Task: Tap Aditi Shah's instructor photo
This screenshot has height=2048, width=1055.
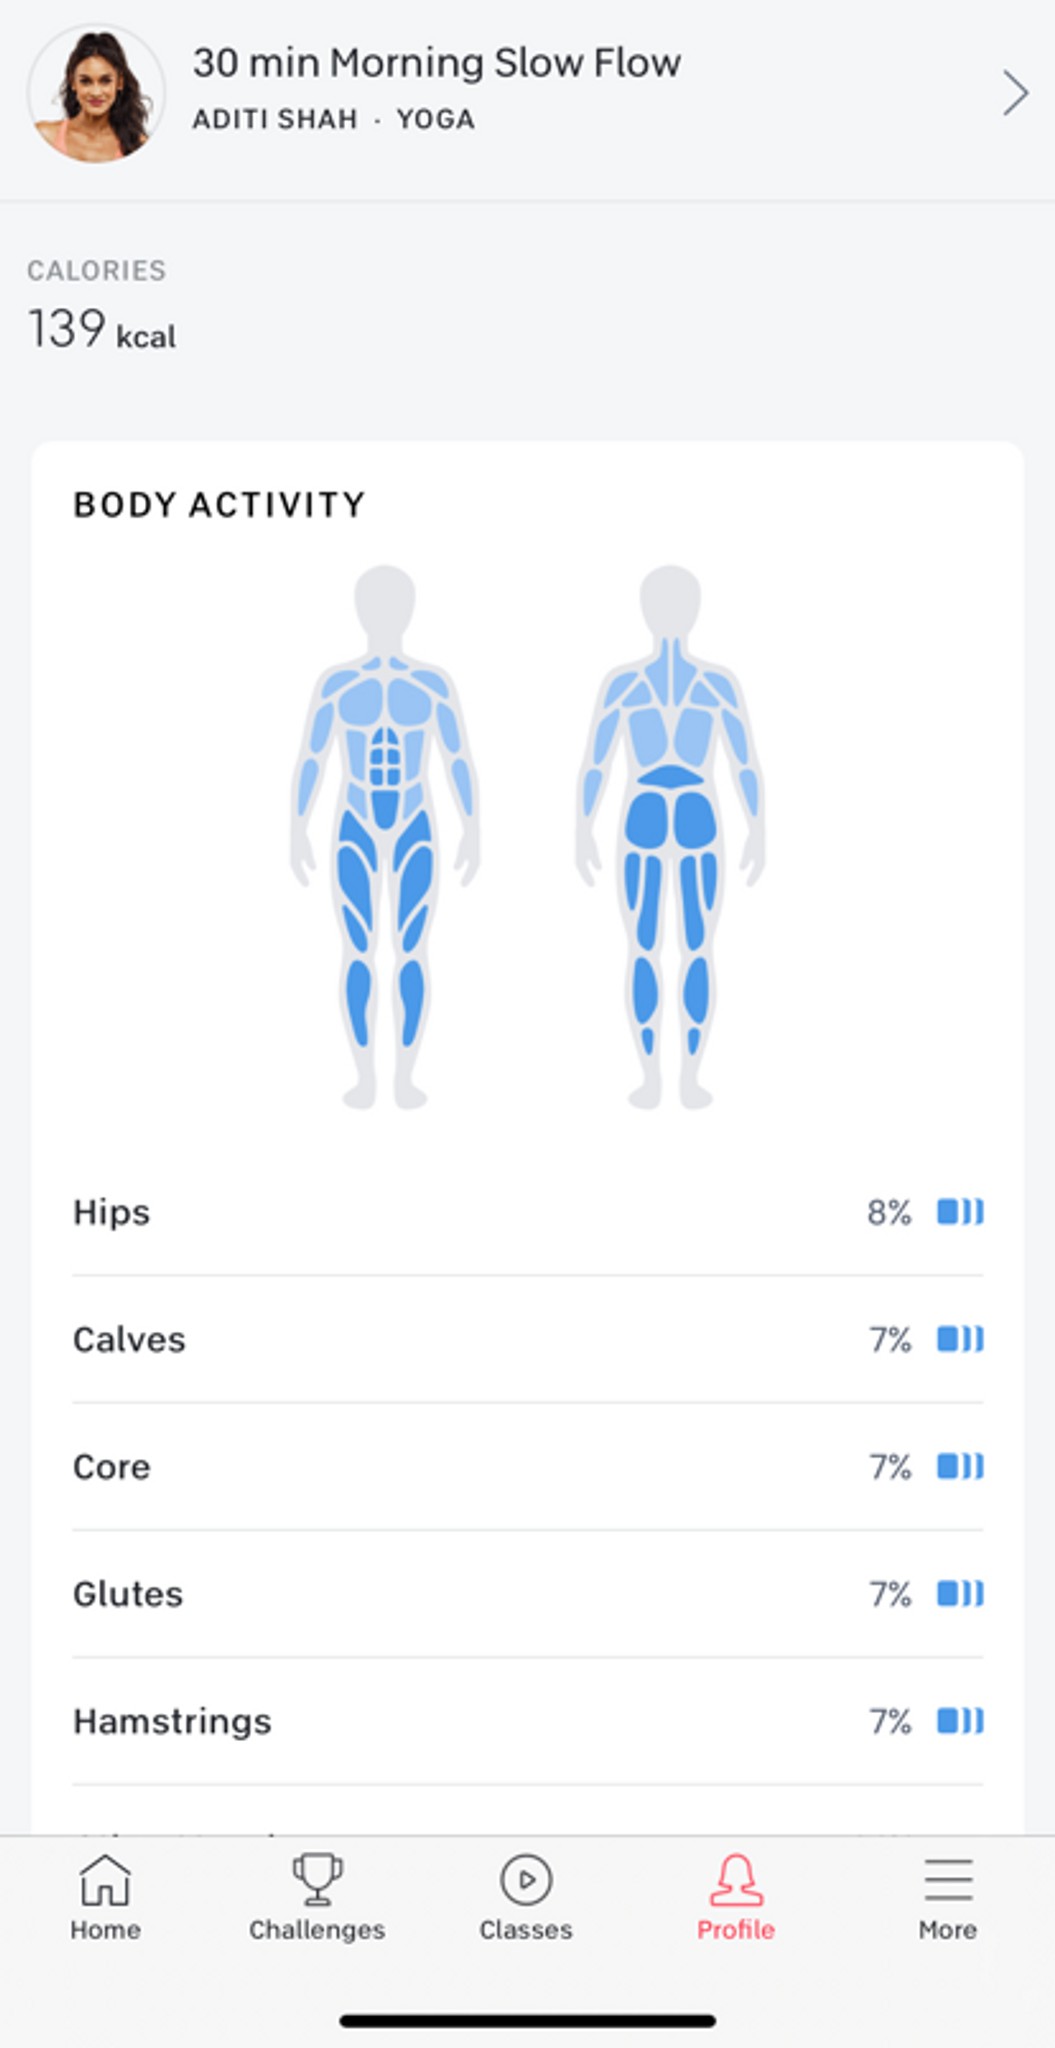Action: 96,94
